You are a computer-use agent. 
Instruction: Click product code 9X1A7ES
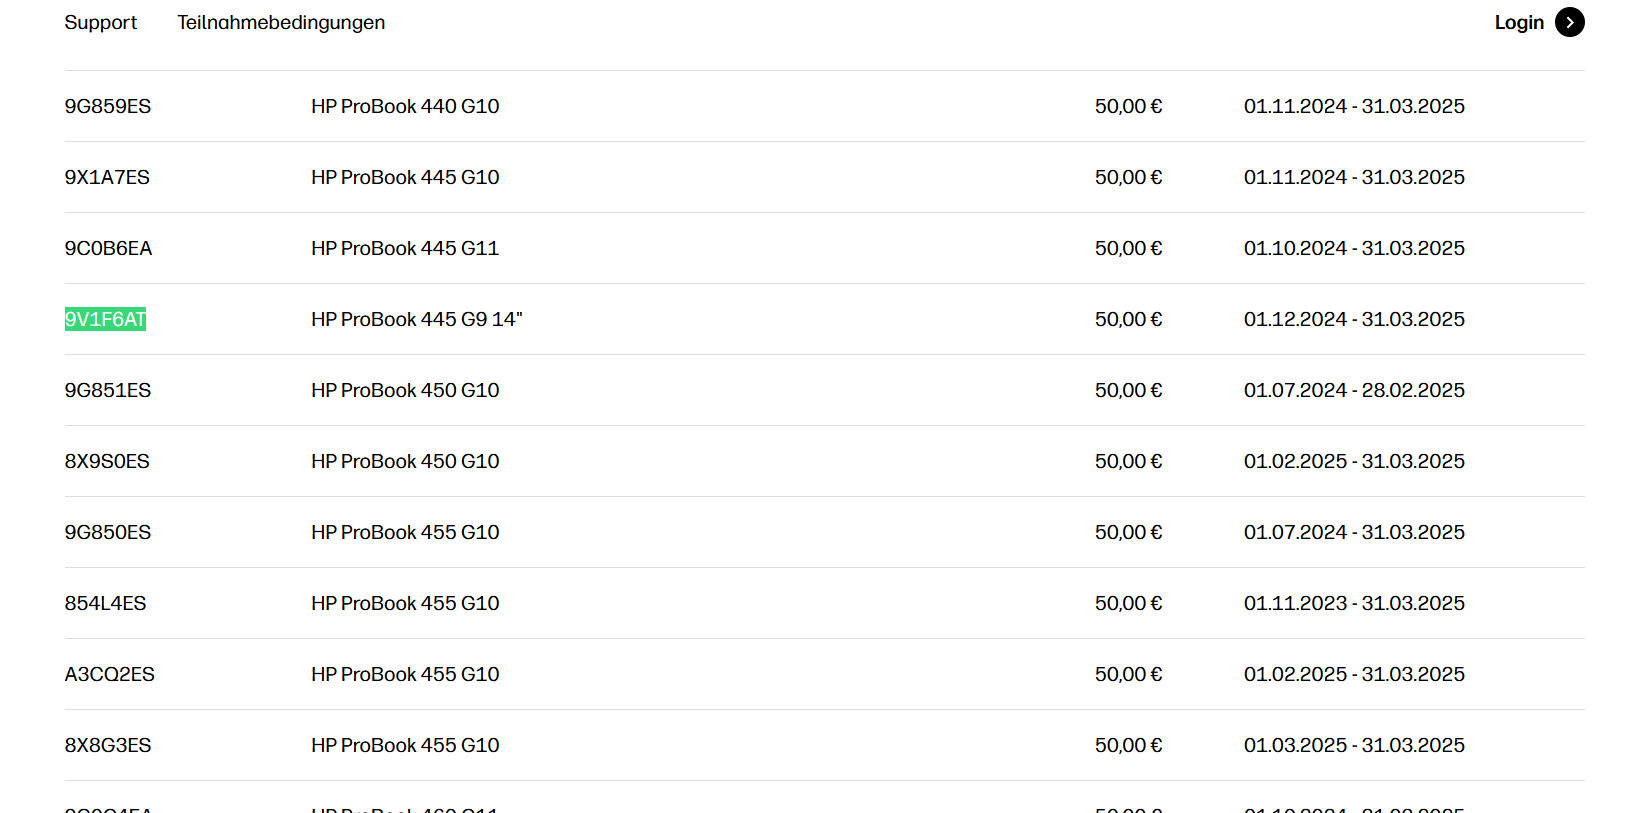[x=107, y=177]
